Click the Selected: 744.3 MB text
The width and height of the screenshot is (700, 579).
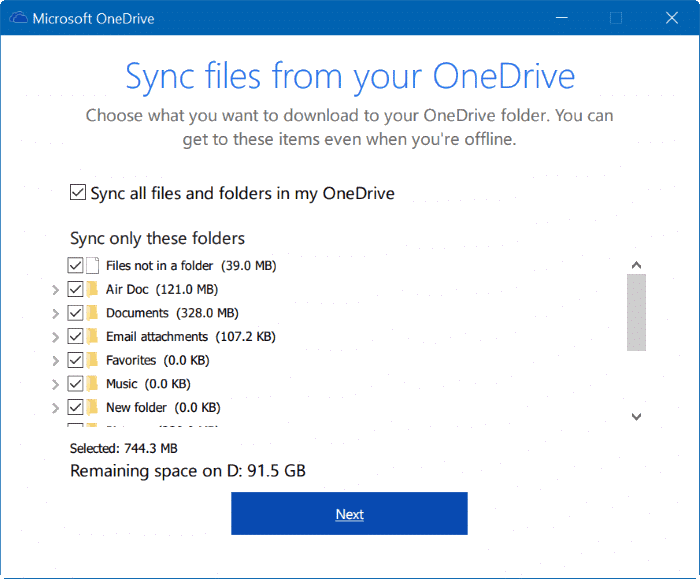[x=124, y=448]
